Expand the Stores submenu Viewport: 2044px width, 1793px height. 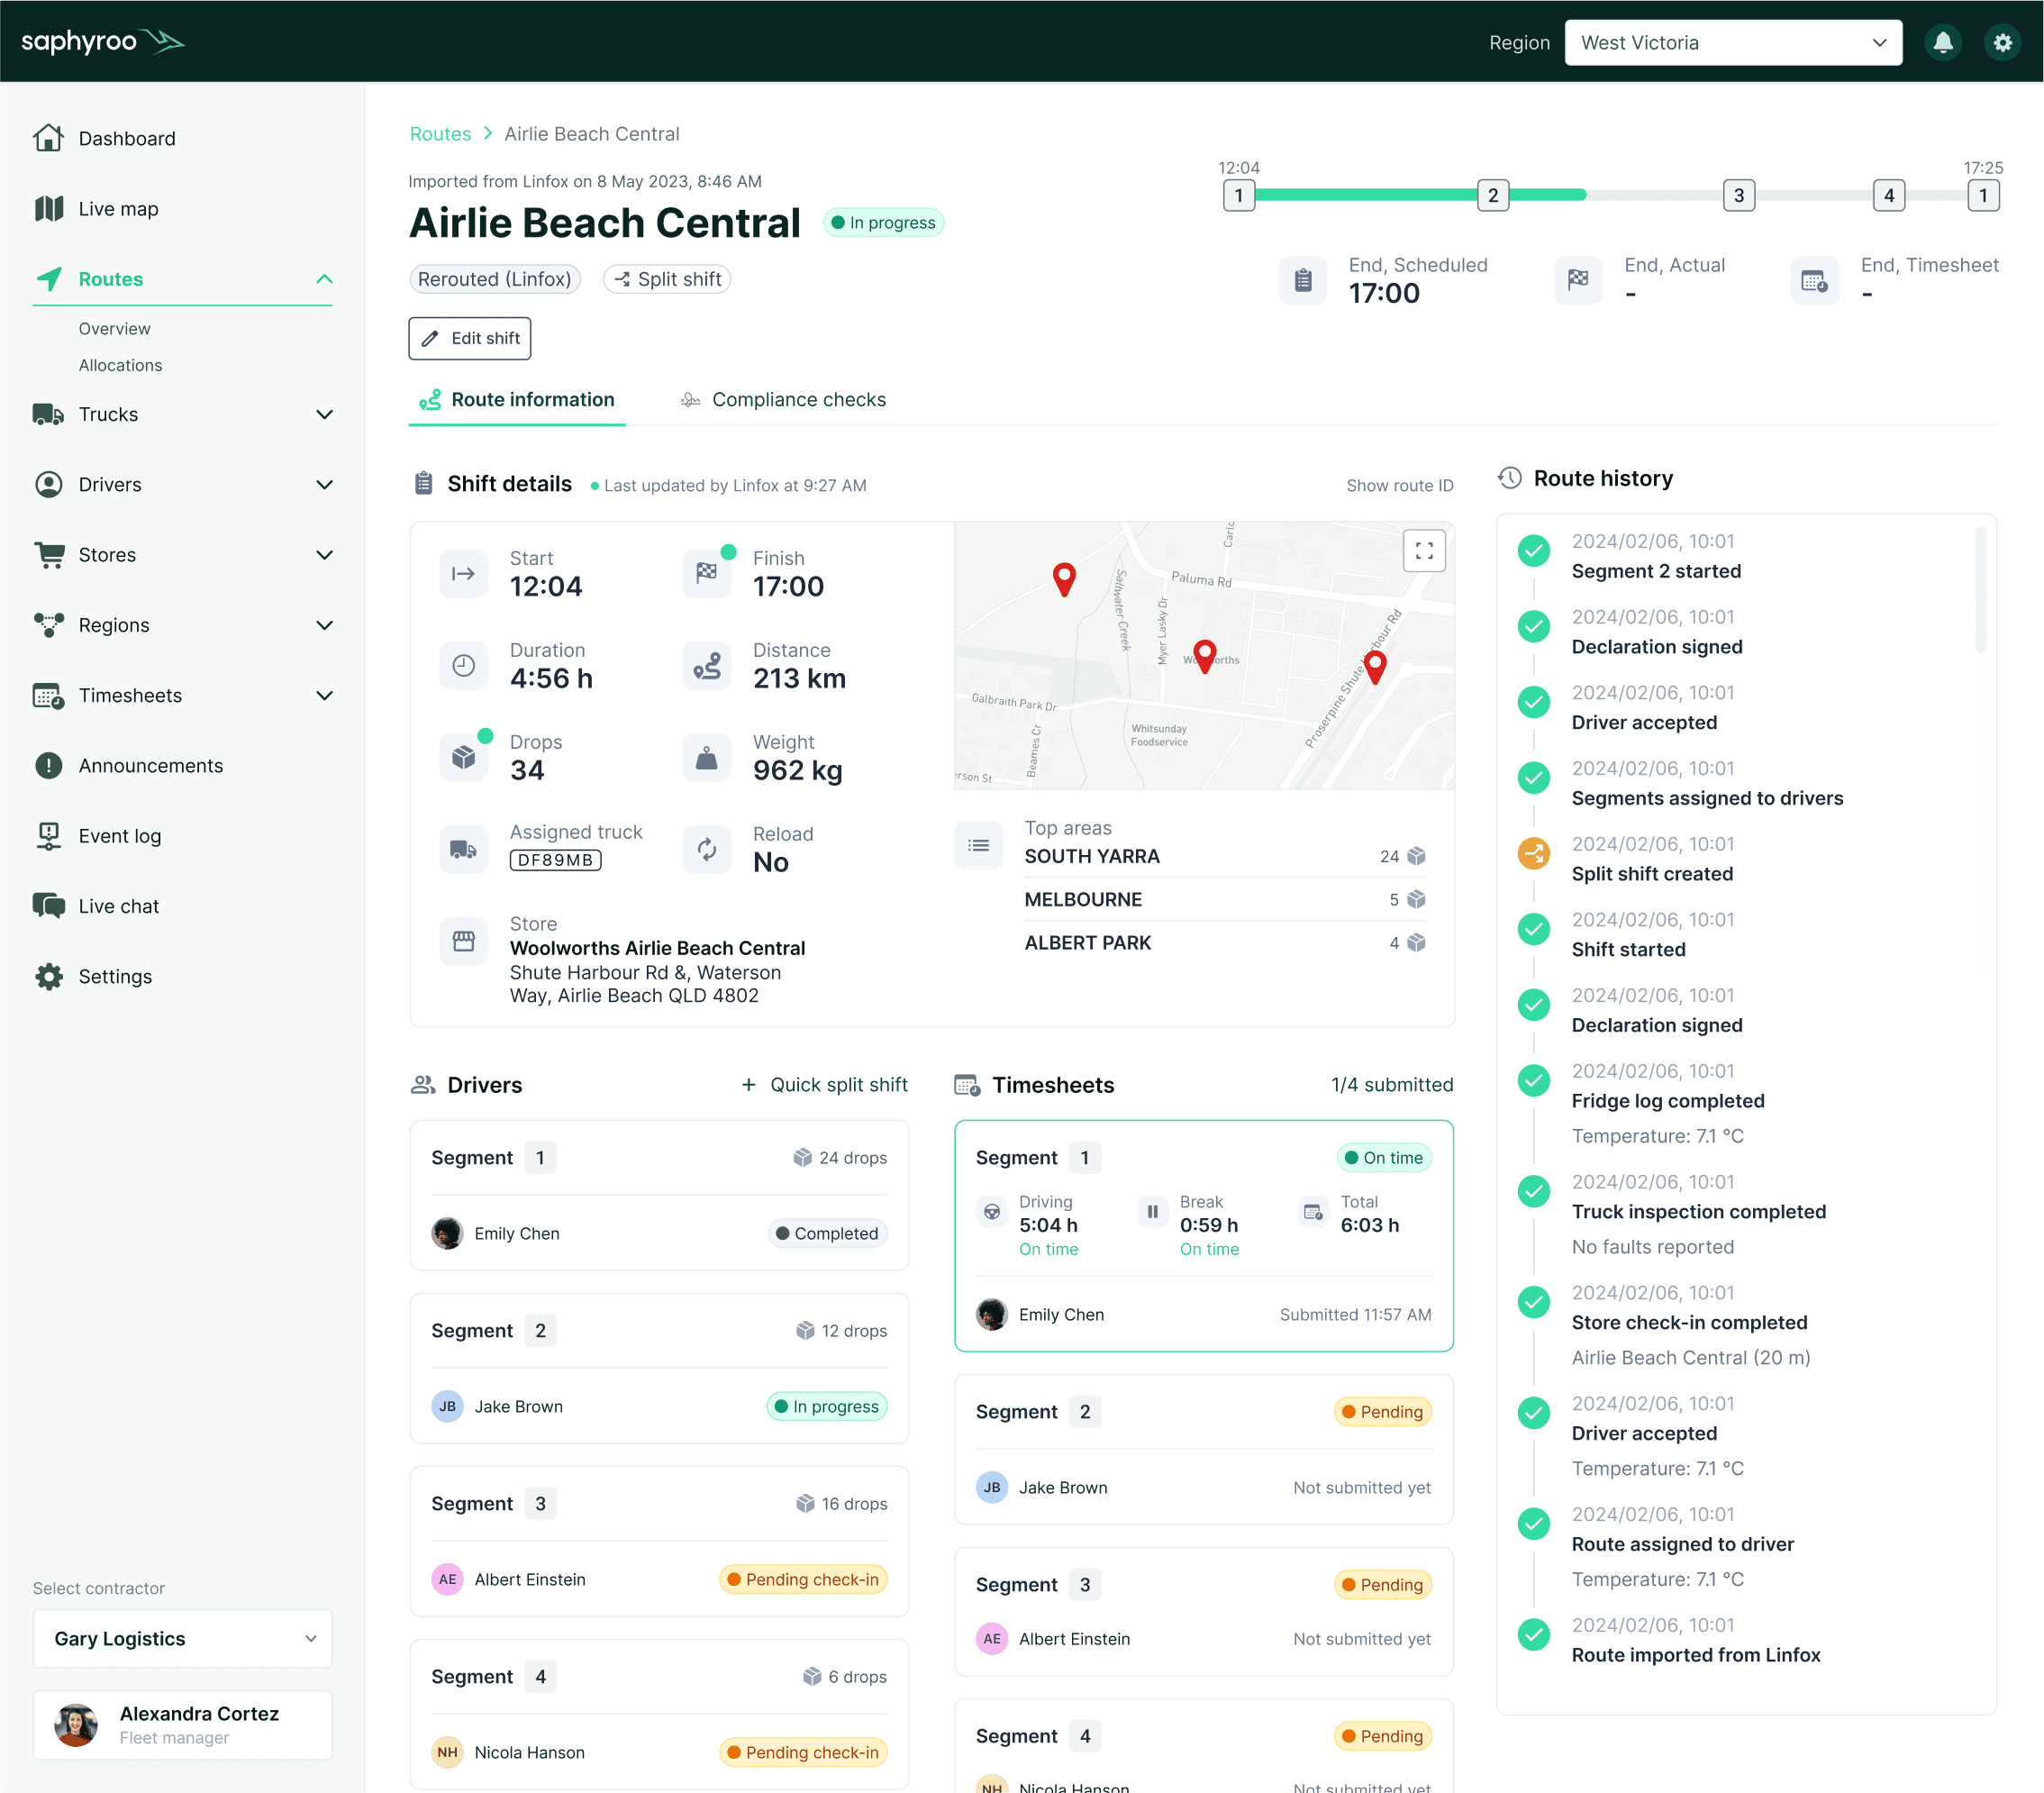tap(324, 554)
